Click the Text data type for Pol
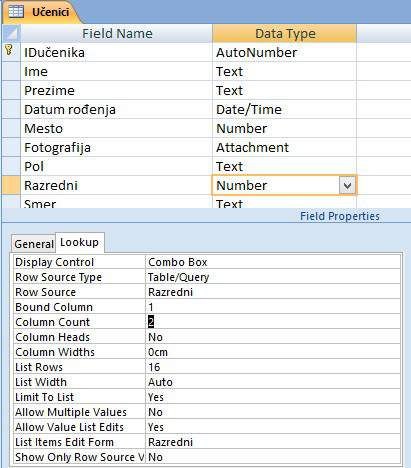The width and height of the screenshot is (411, 468). point(284,166)
